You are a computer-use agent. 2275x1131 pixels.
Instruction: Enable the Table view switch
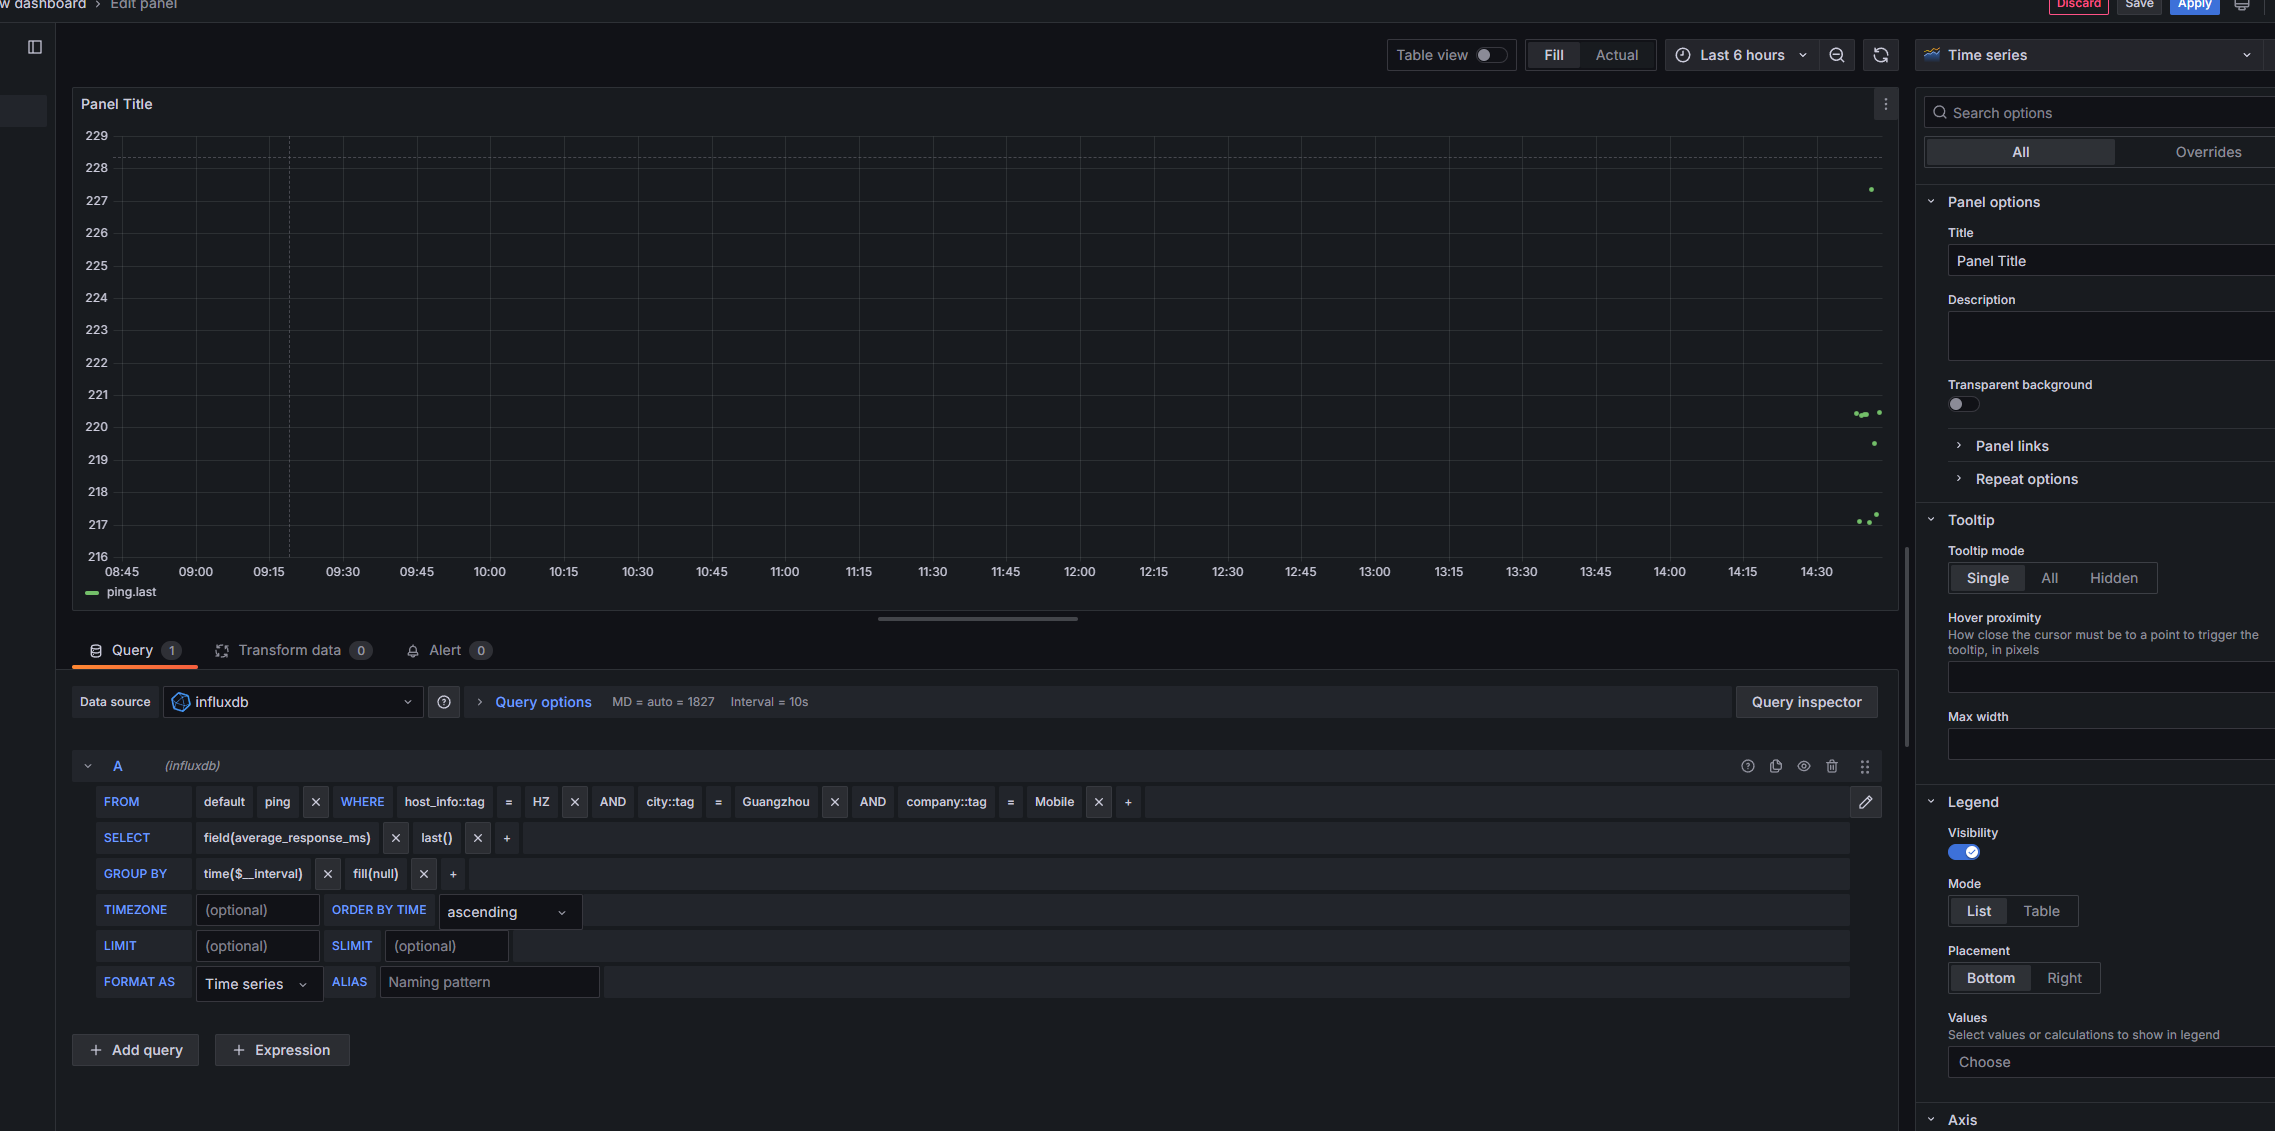(1490, 55)
